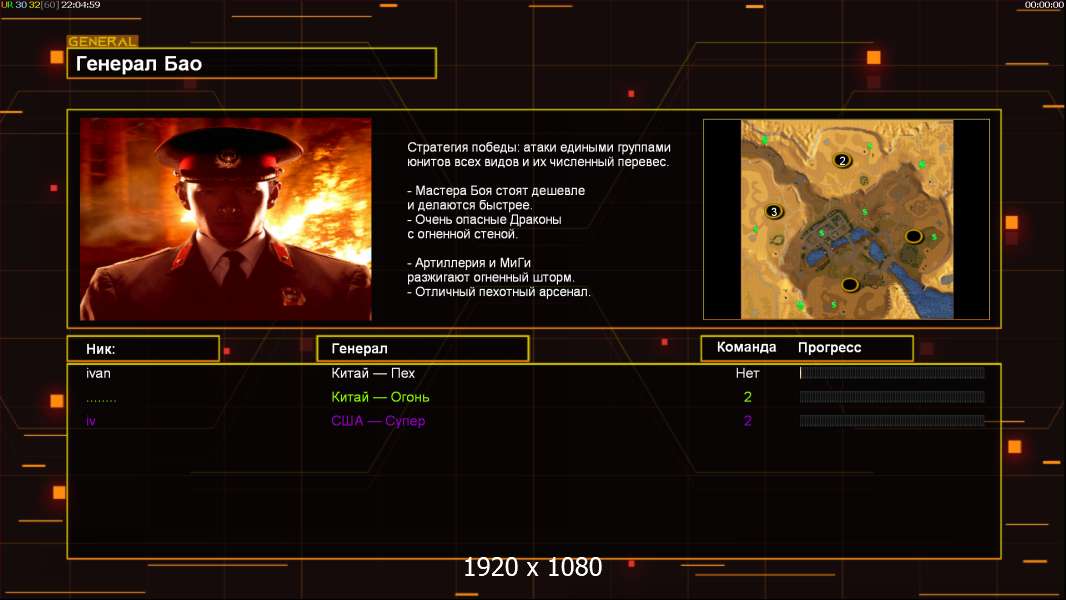Click the yellow GENERAL label tag
Screen dimensions: 1066x600
point(103,41)
